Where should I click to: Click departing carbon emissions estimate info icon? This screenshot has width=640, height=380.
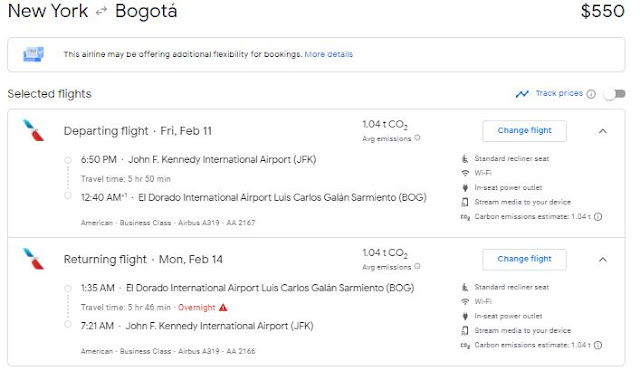[598, 217]
